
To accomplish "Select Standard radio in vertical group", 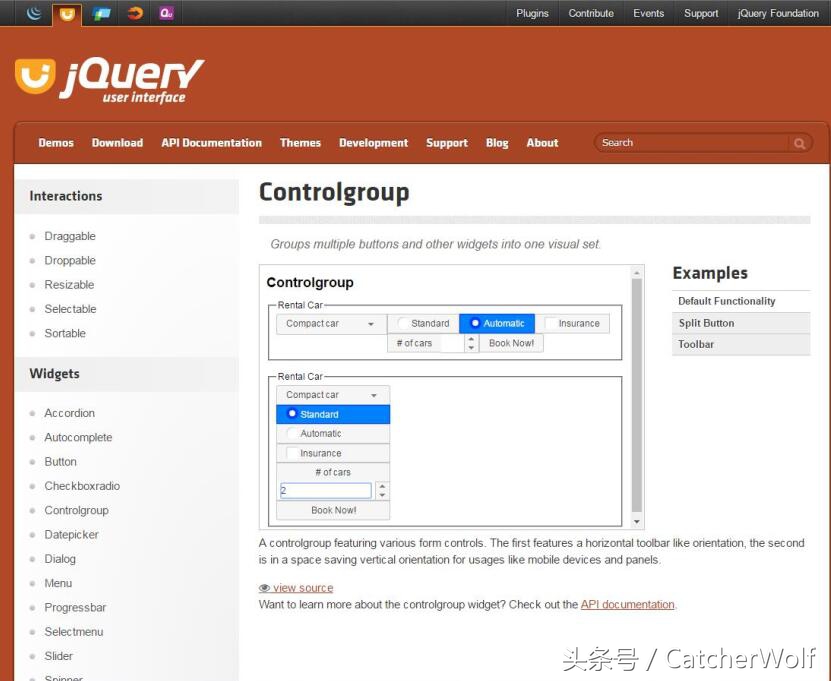I will coord(333,414).
